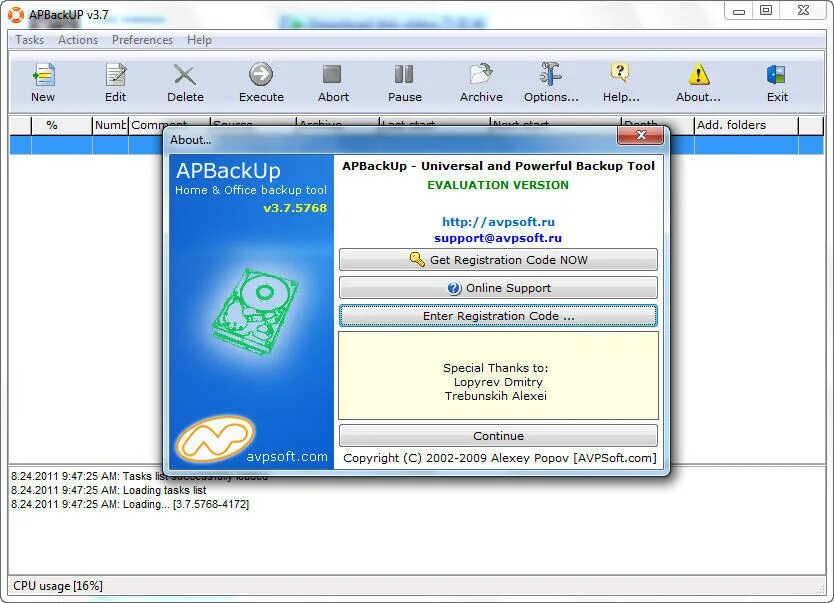834x603 pixels.
Task: Click the Copyright 2002-2009 Alexey Popov text
Action: (x=500, y=458)
